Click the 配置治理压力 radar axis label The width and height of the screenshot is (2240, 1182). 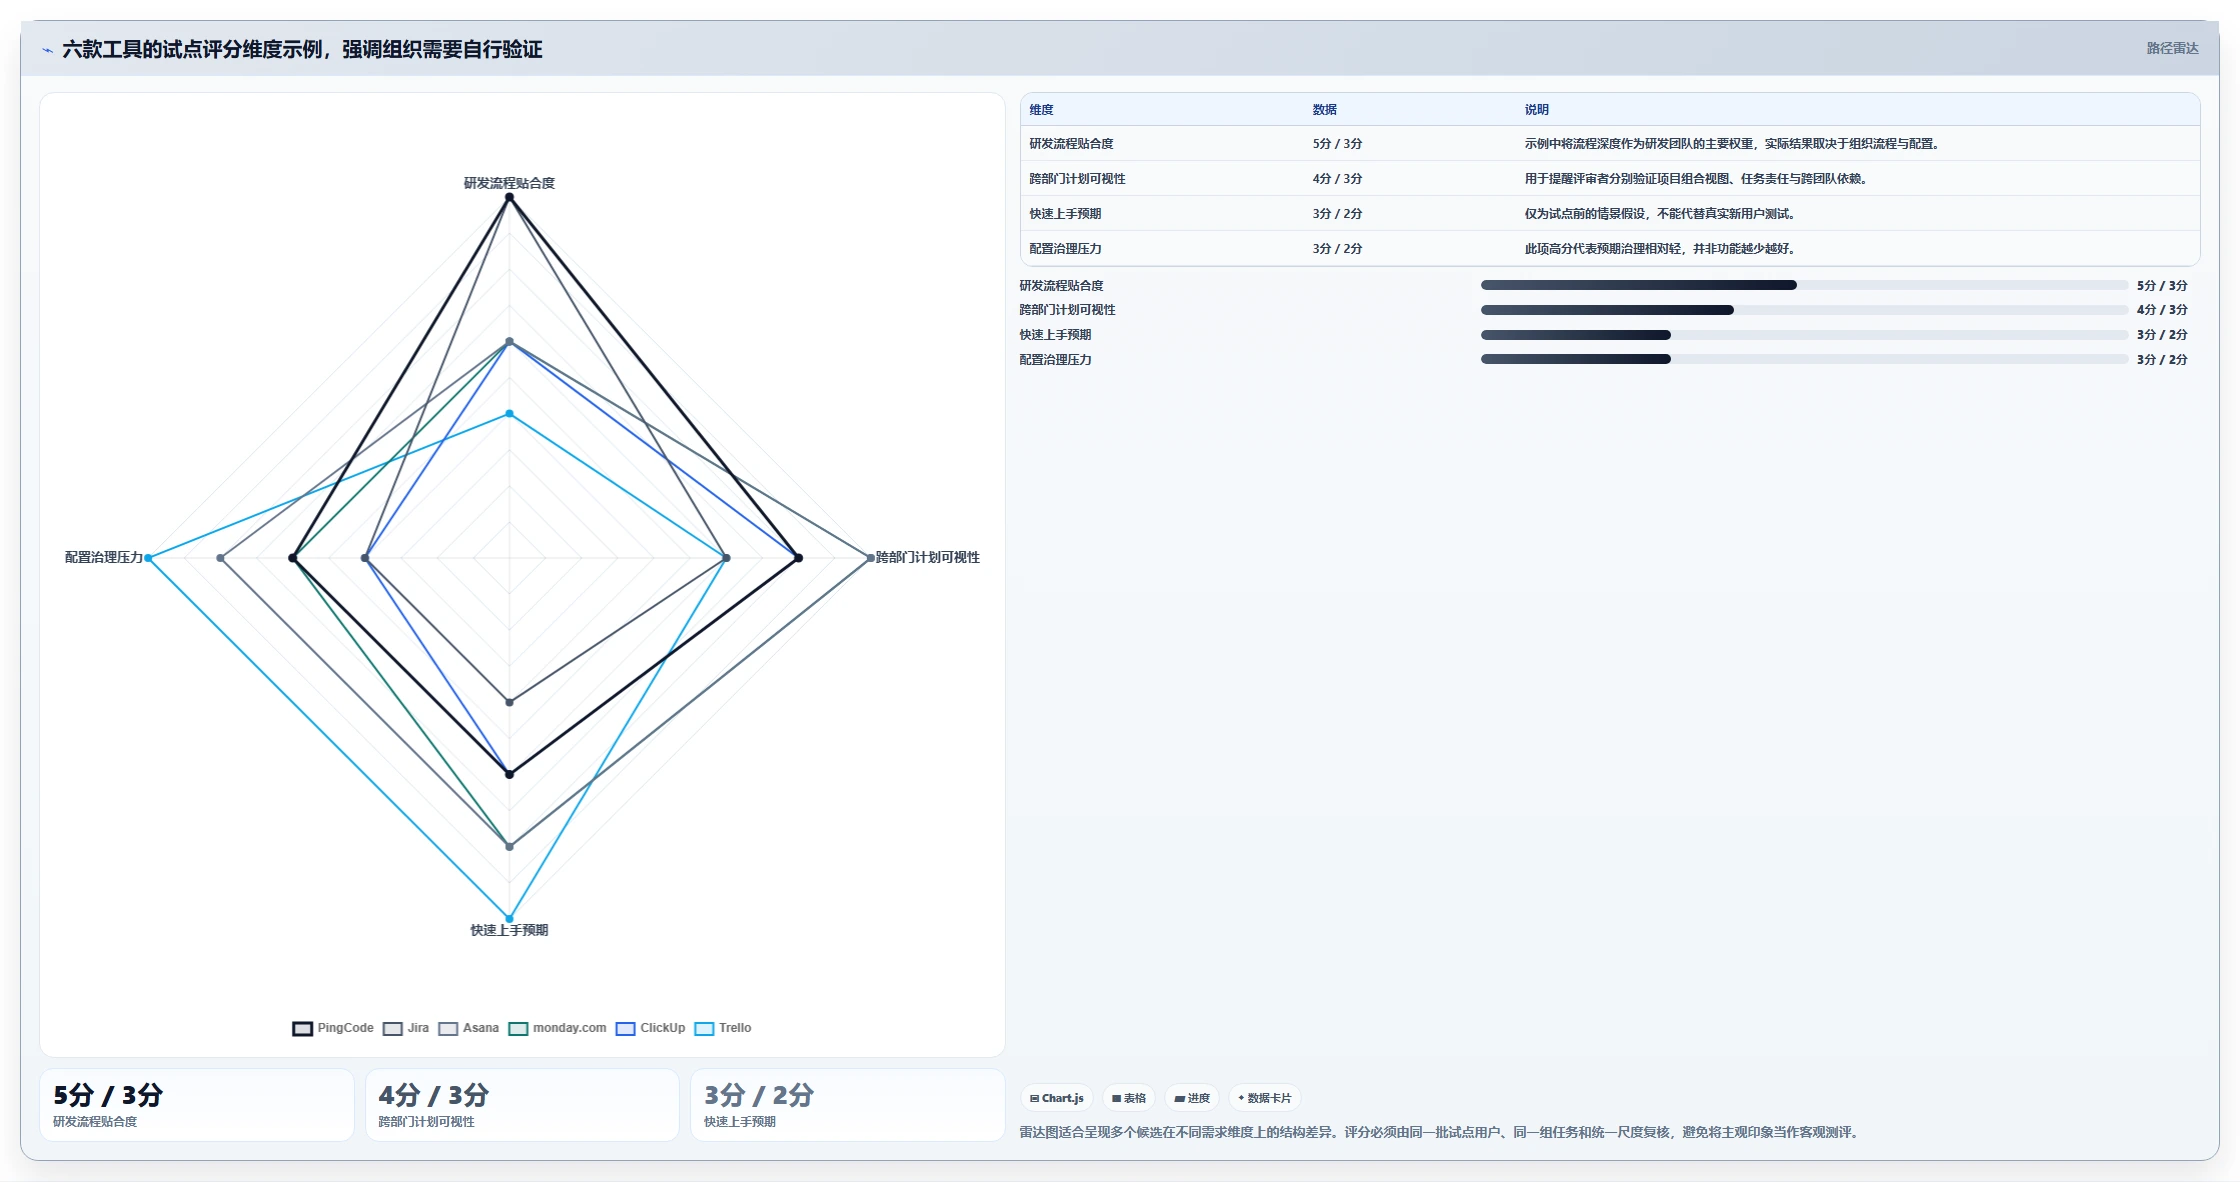[104, 558]
